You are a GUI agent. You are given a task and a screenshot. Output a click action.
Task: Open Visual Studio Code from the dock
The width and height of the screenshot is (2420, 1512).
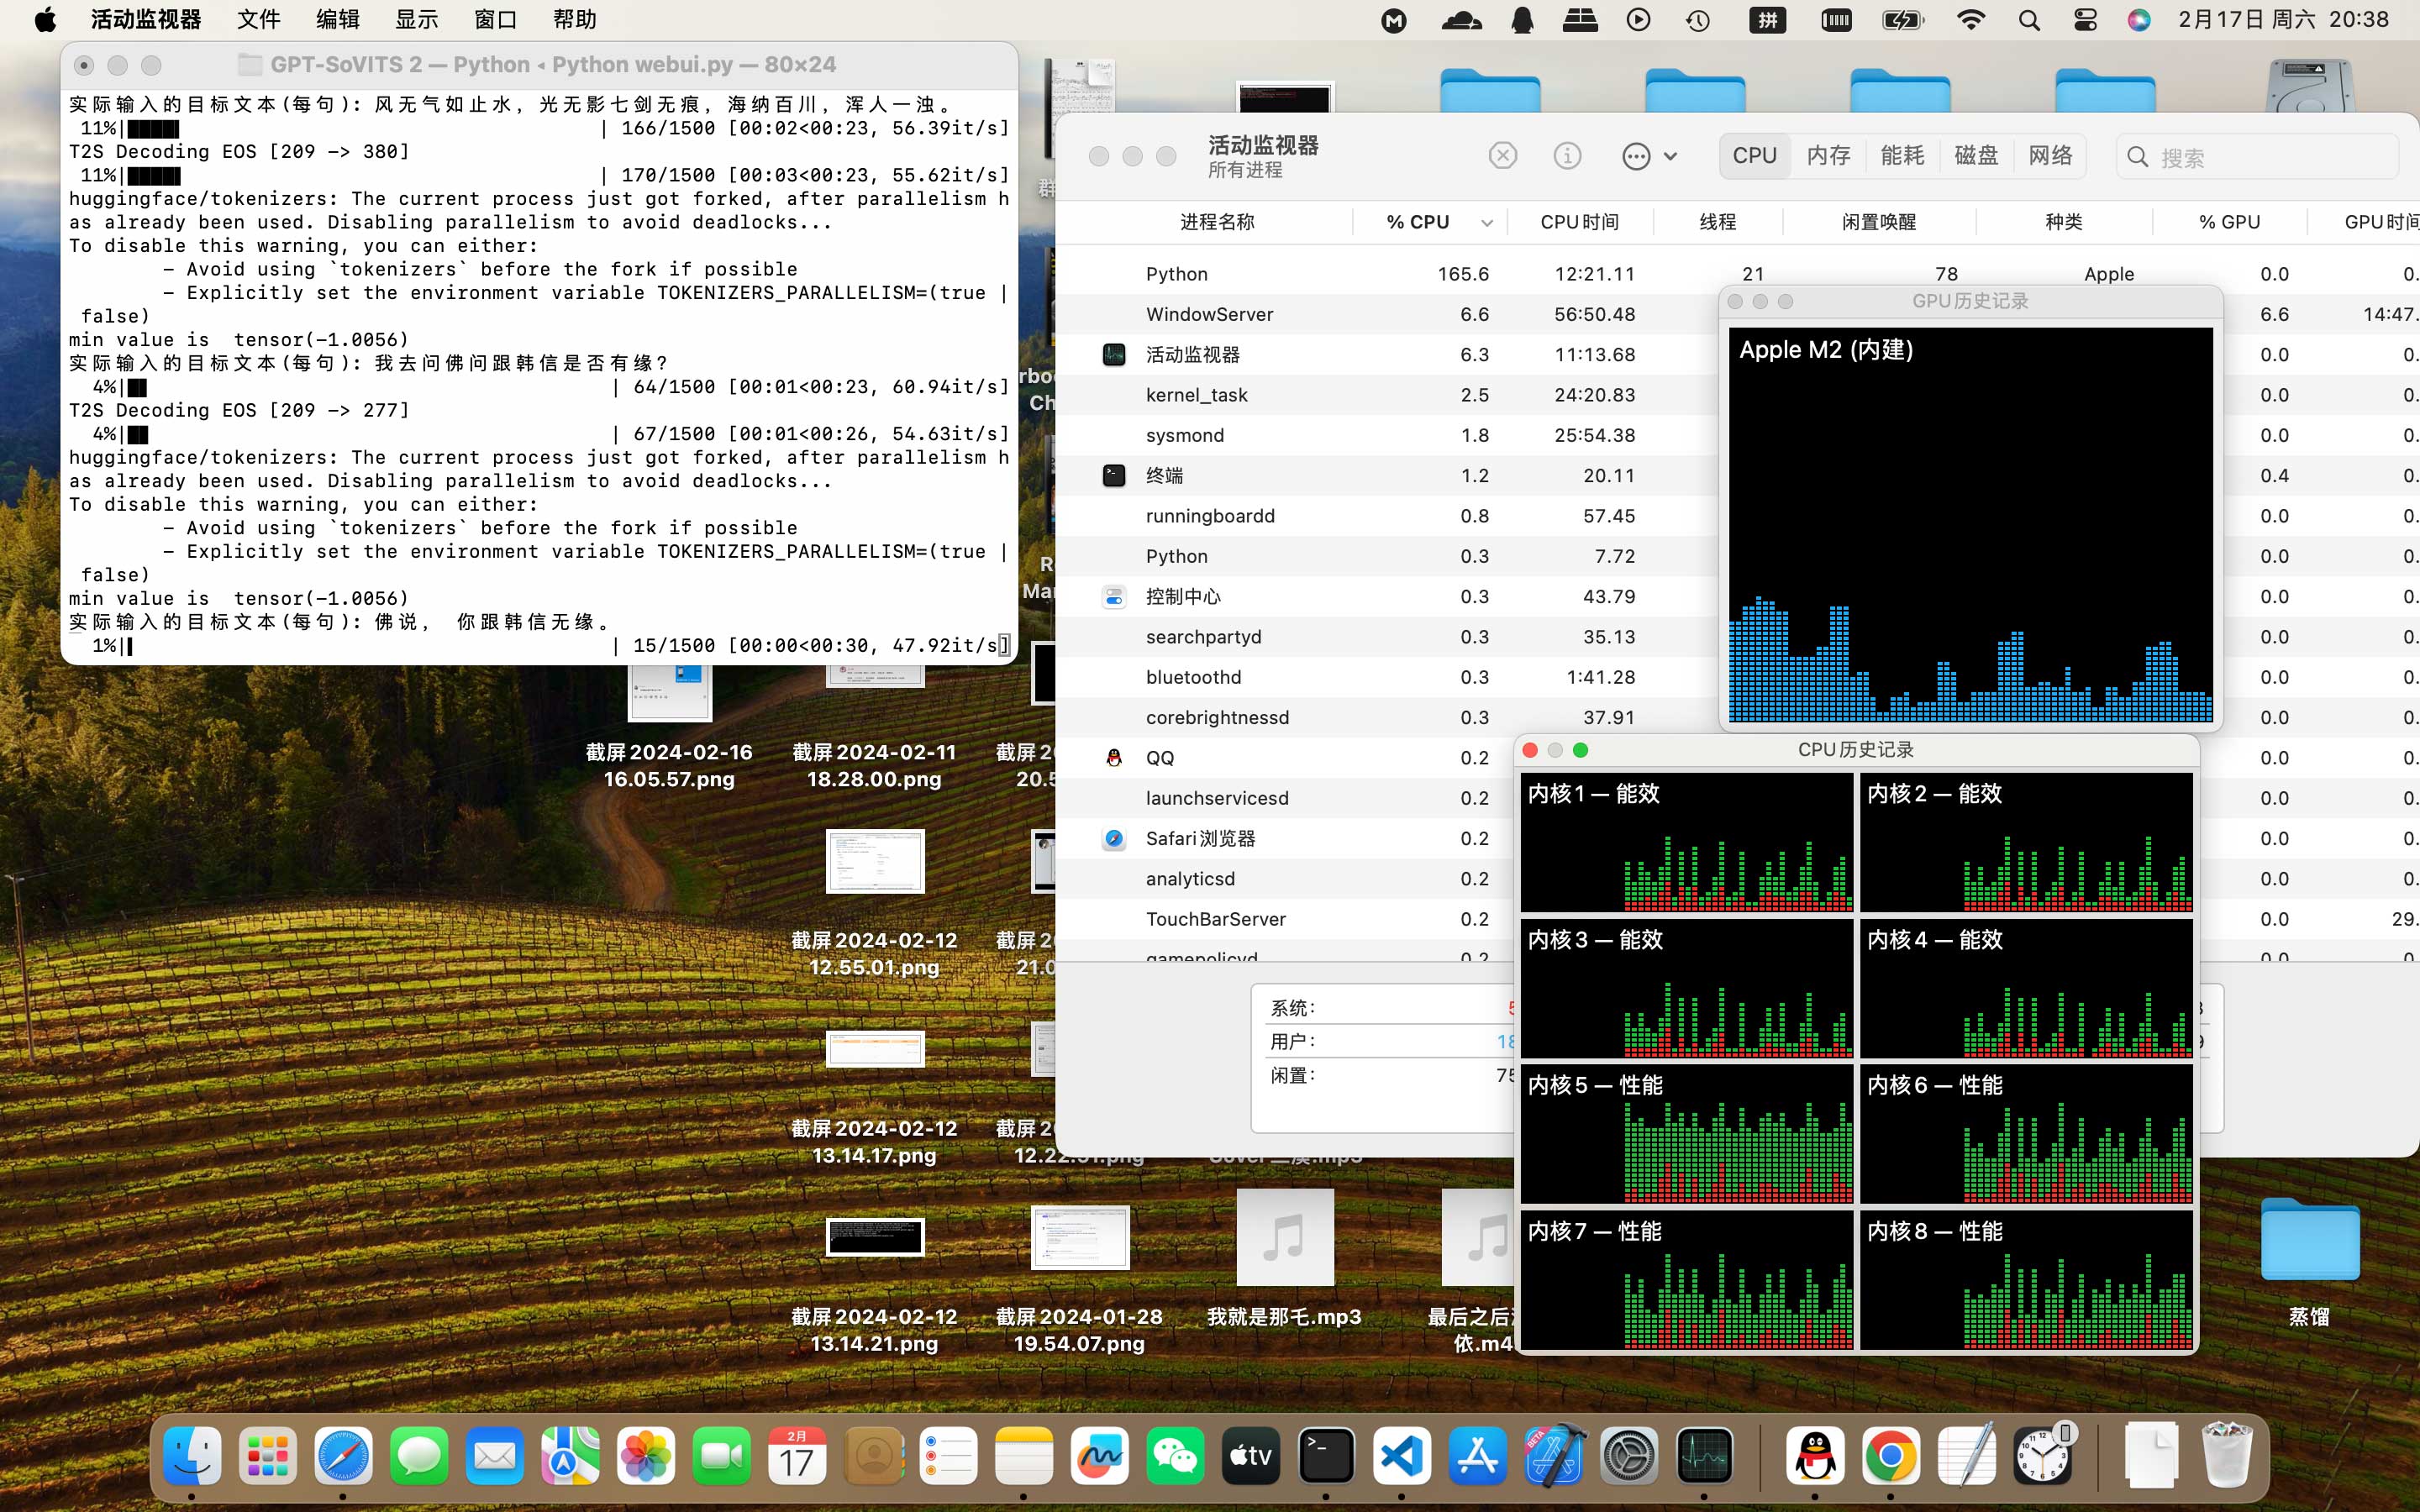point(1401,1455)
